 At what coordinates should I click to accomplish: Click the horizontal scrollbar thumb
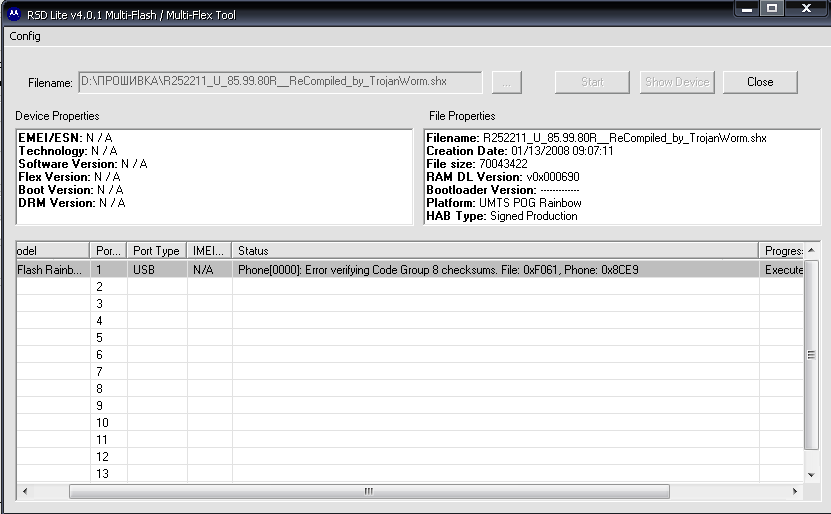[369, 491]
